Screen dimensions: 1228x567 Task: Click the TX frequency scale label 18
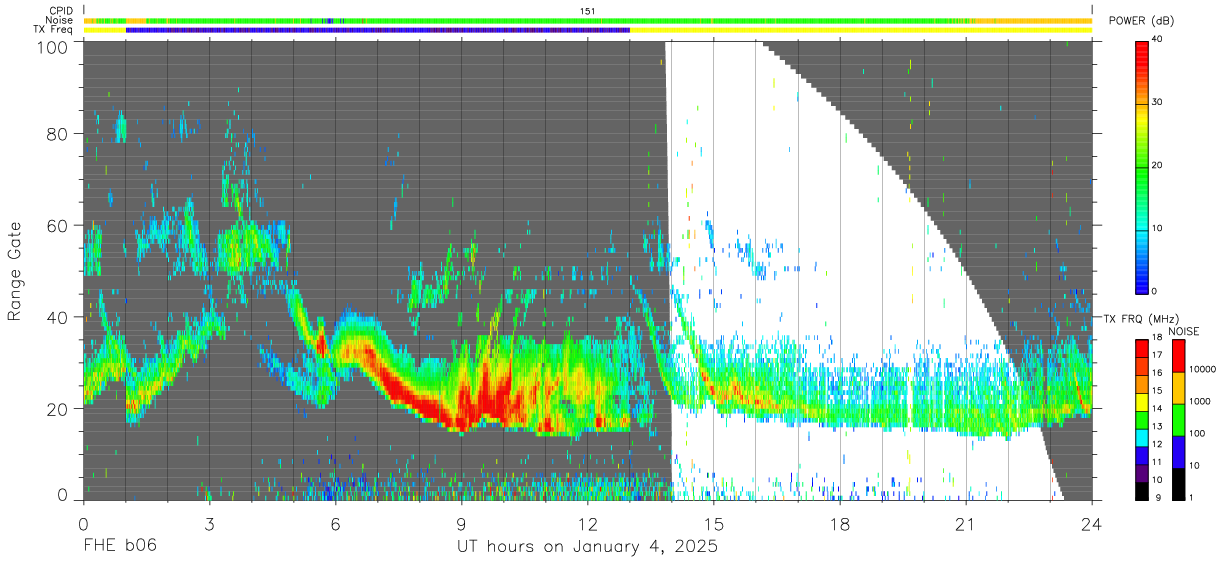click(1158, 340)
